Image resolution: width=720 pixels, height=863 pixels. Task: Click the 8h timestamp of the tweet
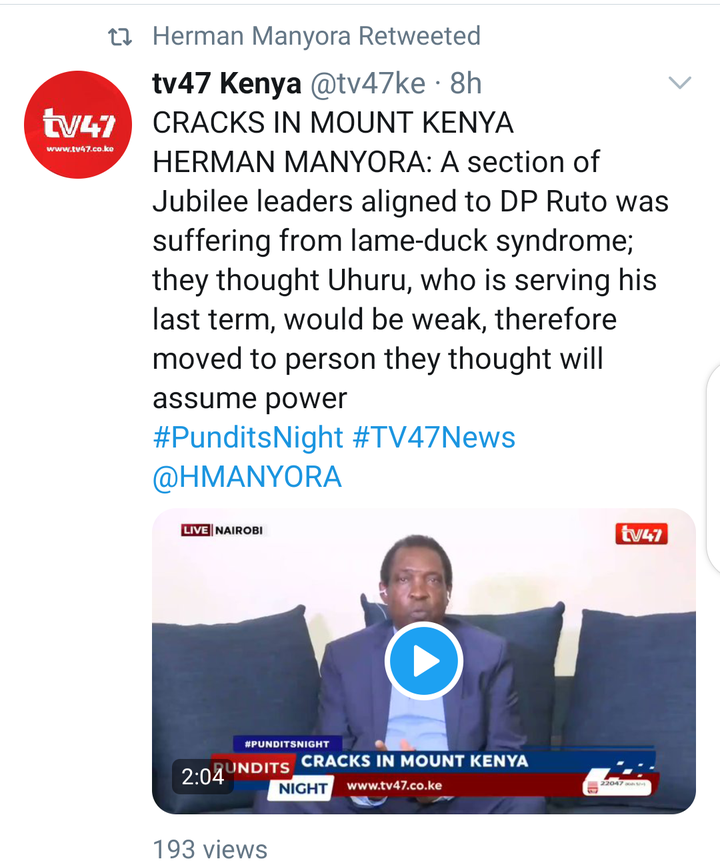coord(466,84)
